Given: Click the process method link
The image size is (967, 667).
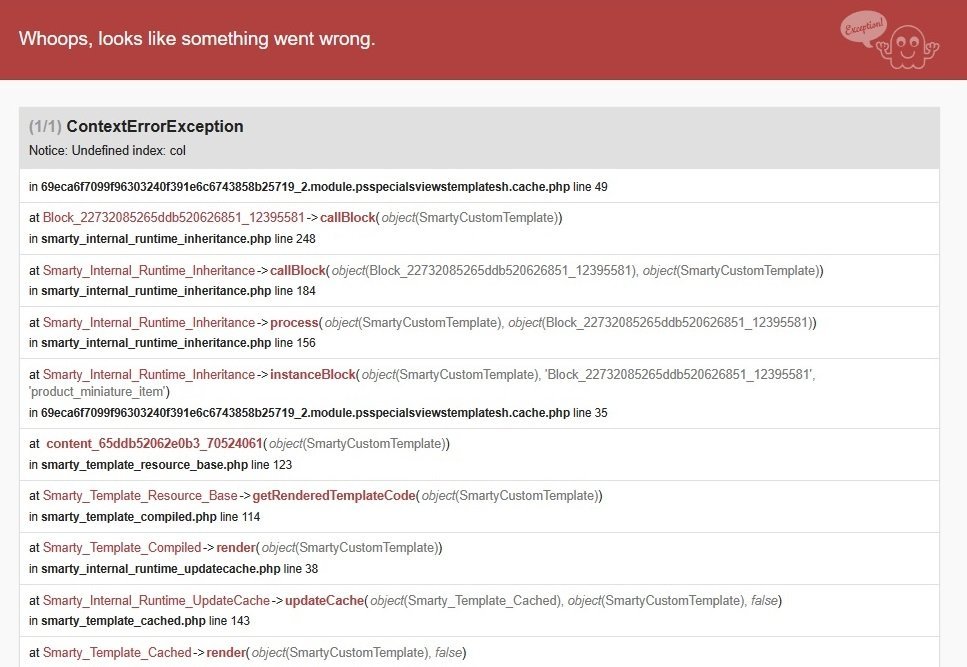Looking at the screenshot, I should pos(295,323).
